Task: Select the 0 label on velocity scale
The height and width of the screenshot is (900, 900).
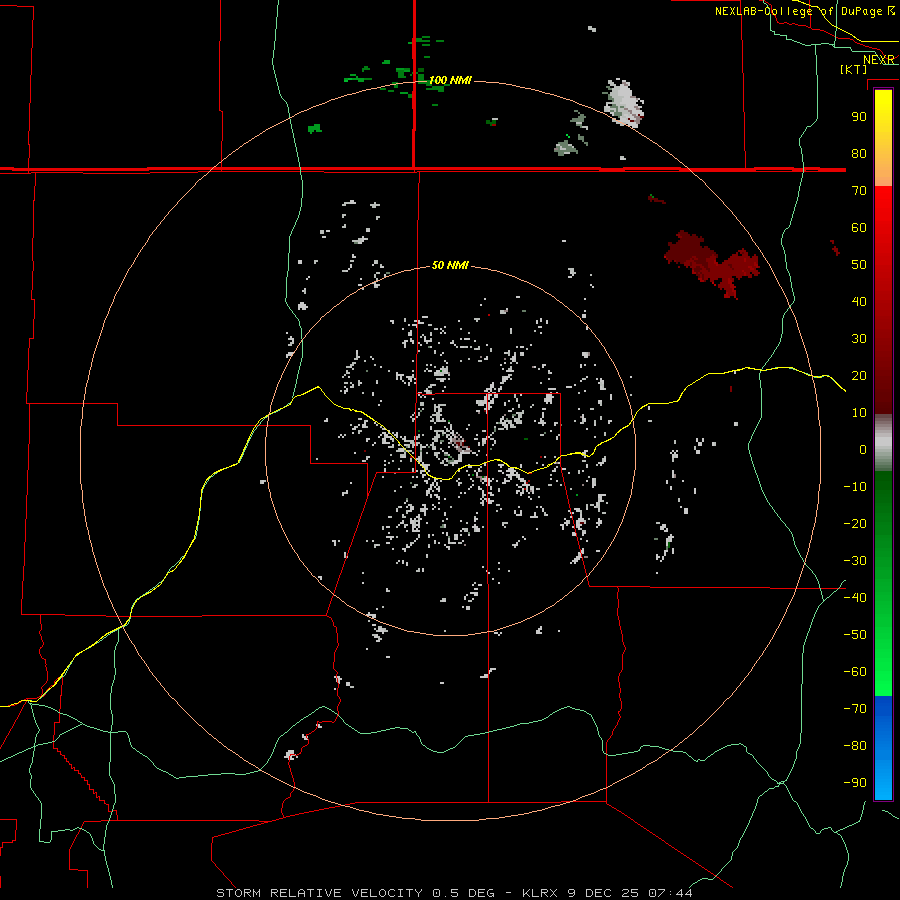Action: (863, 449)
